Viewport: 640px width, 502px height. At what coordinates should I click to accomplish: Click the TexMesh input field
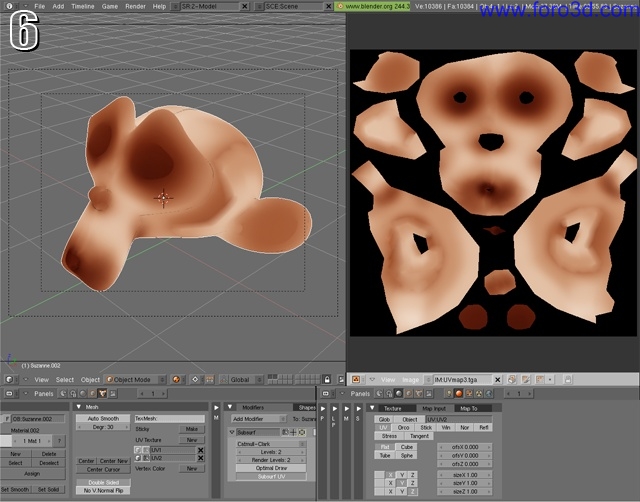pos(170,418)
